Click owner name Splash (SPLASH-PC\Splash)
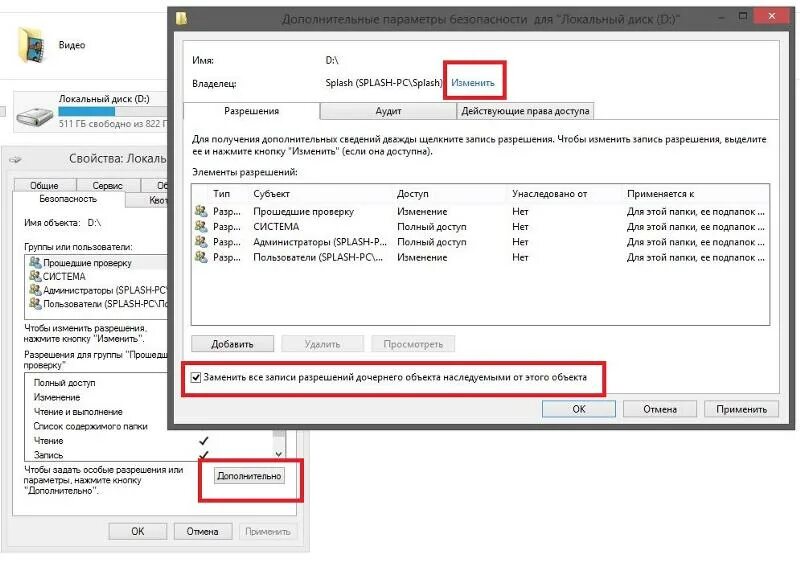The height and width of the screenshot is (564, 800). point(384,83)
